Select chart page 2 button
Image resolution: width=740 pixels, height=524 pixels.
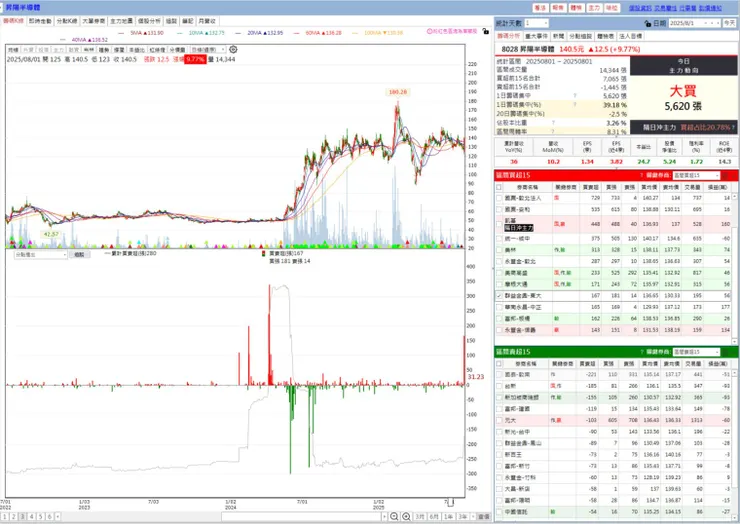[x=14, y=516]
